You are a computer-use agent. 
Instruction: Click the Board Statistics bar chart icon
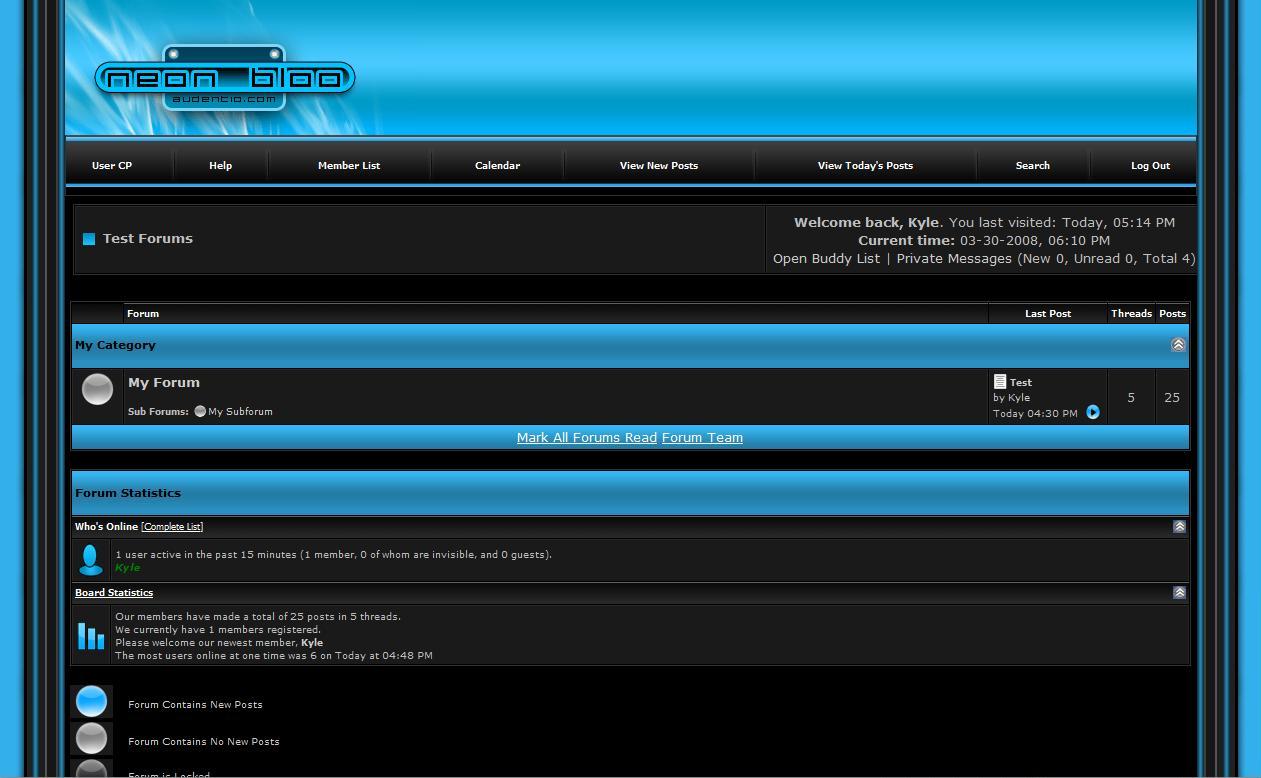91,635
